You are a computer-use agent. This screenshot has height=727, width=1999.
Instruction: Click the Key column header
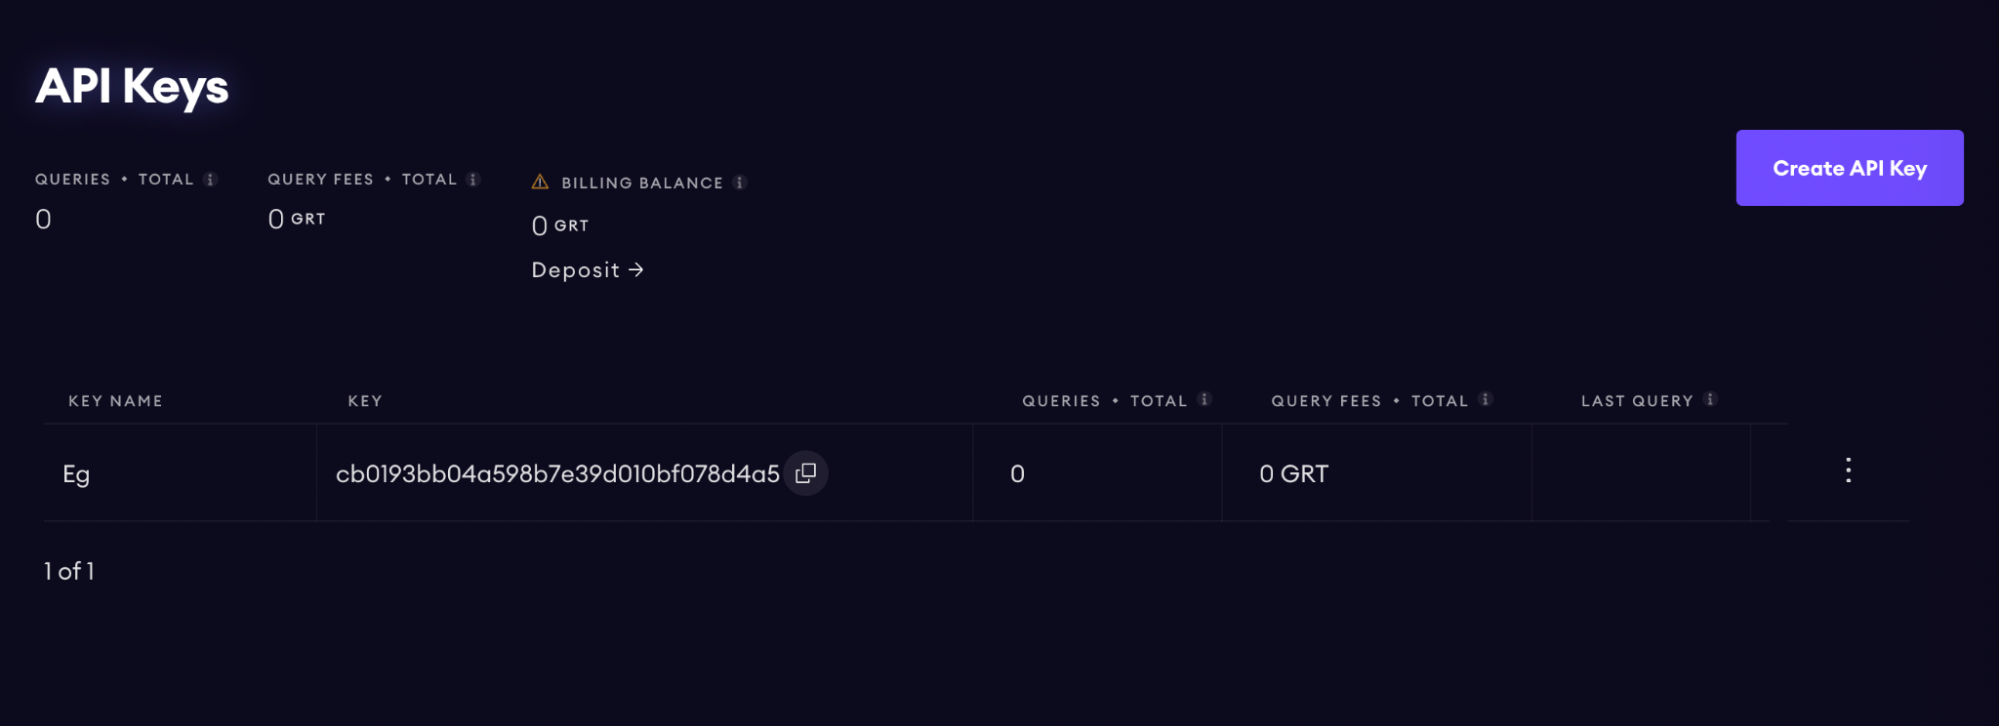(364, 401)
